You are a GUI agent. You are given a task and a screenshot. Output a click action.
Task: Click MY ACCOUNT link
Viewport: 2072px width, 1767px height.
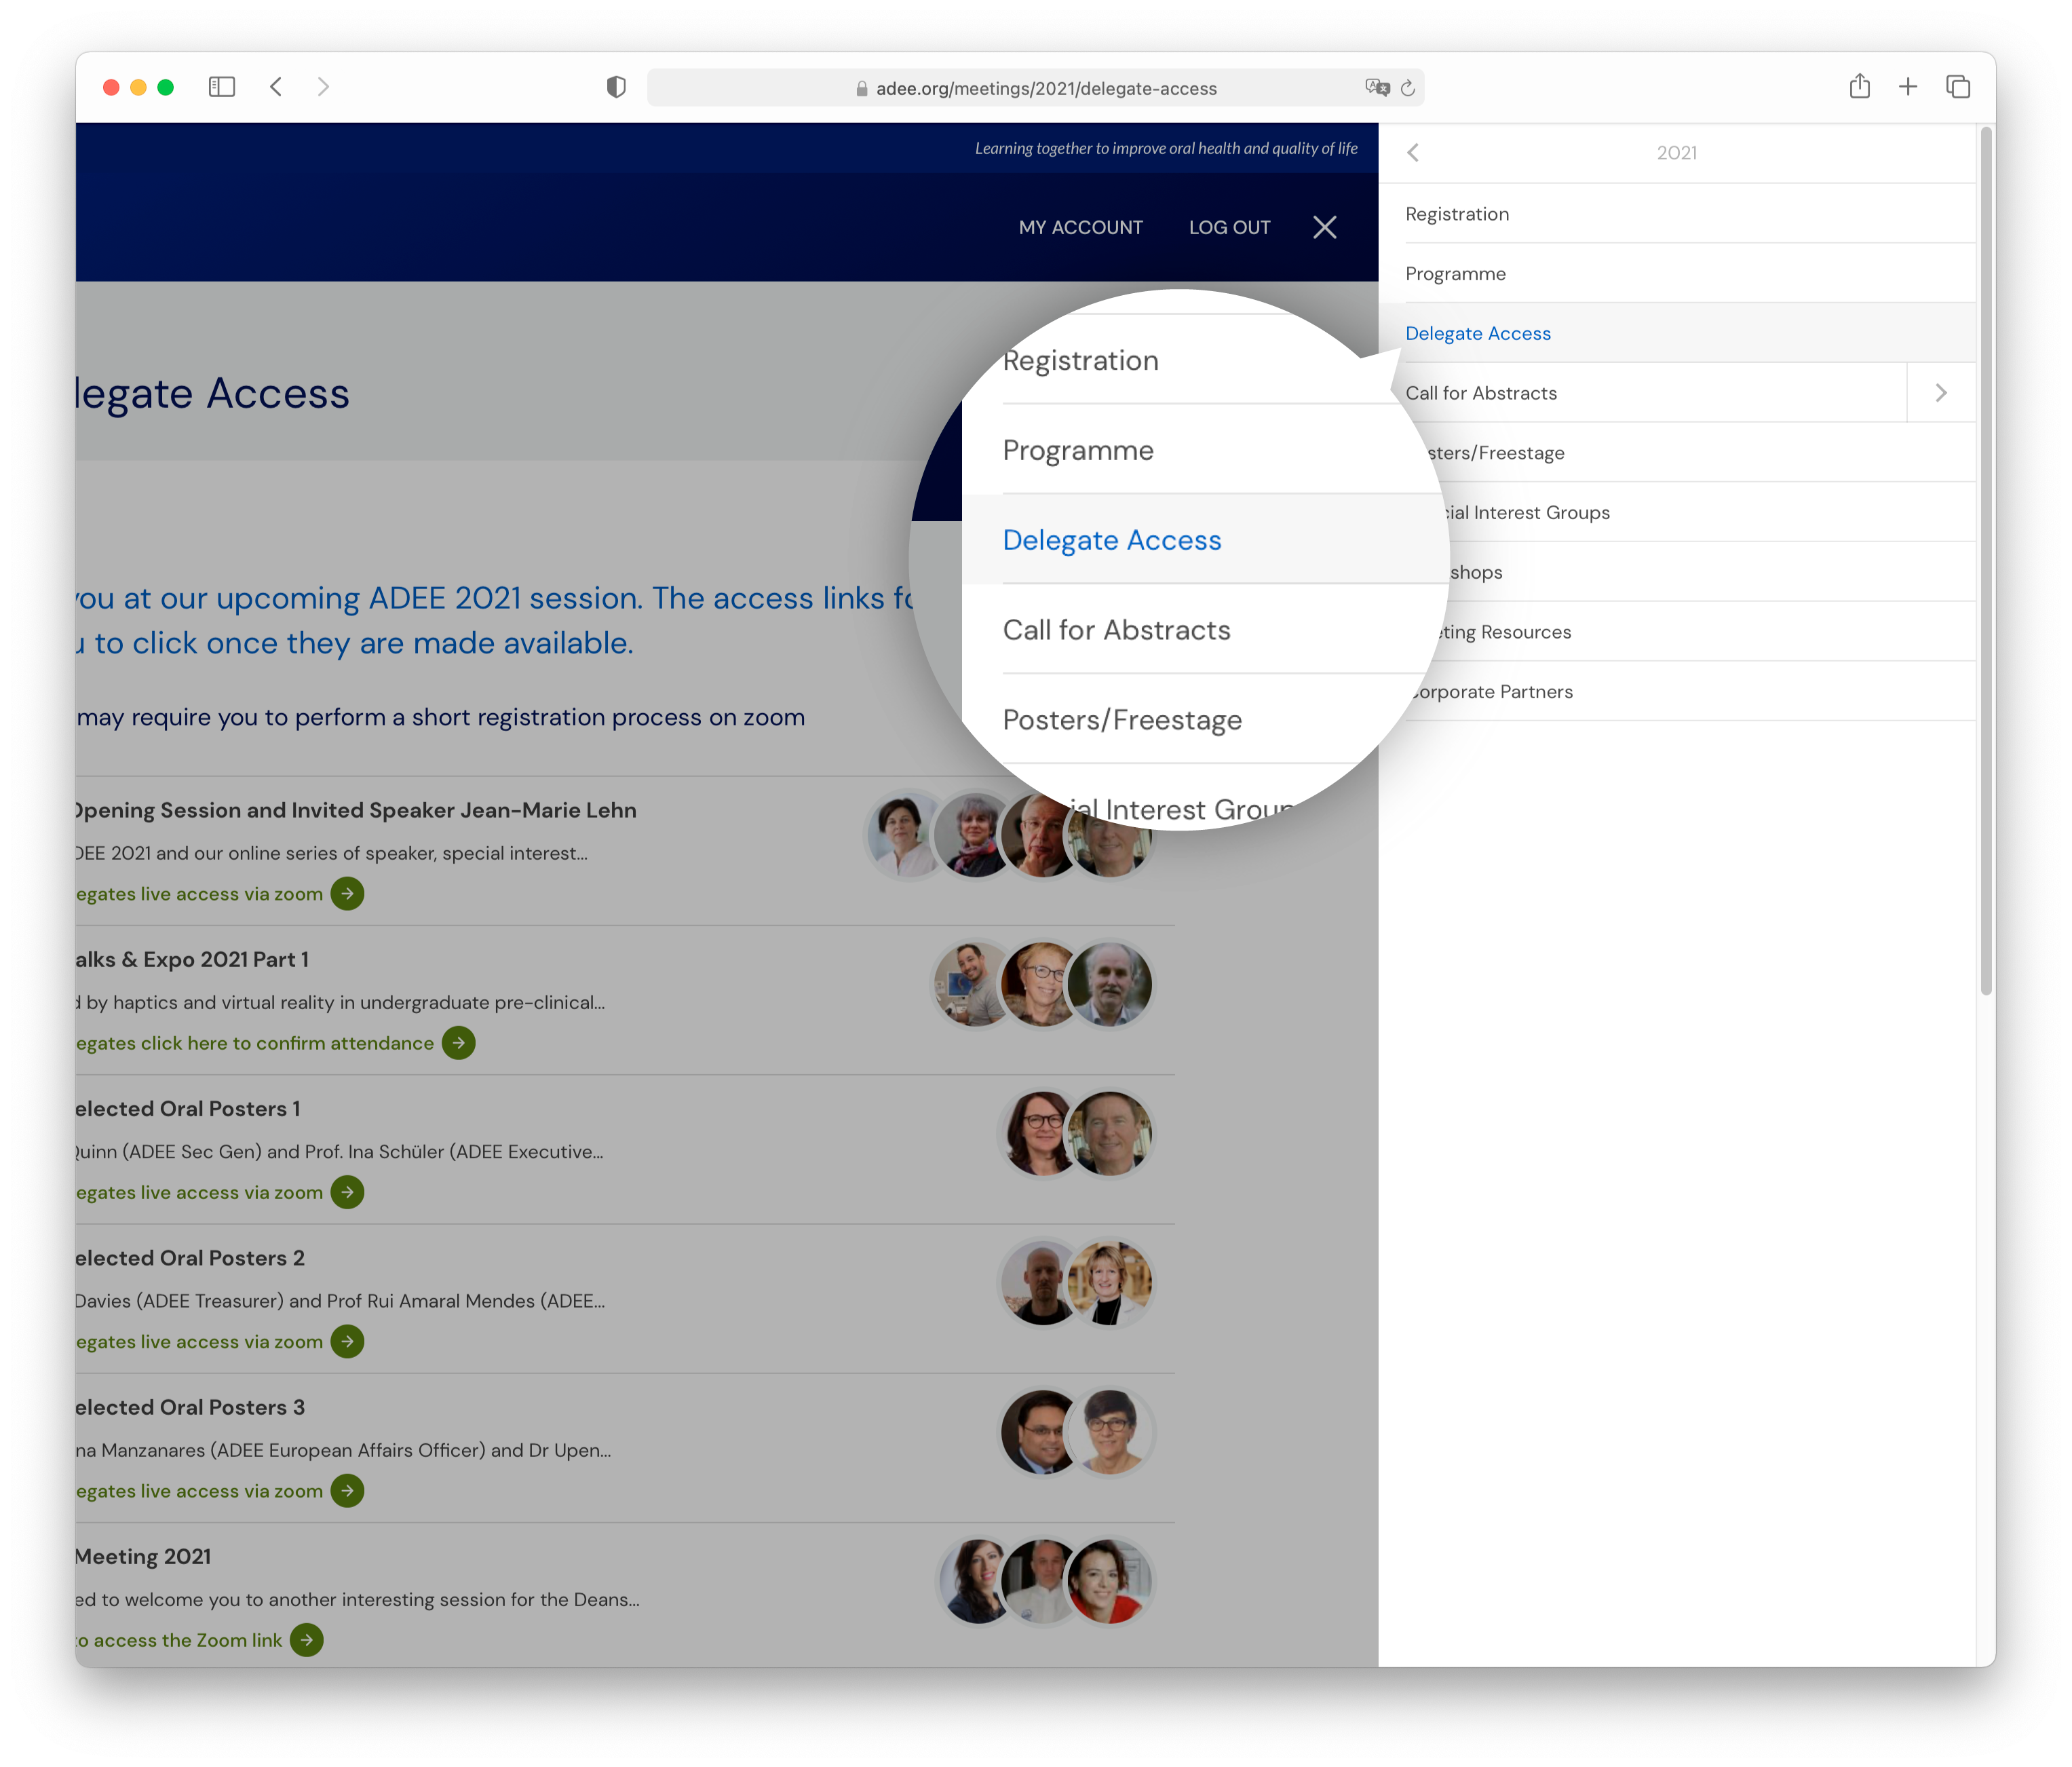coord(1080,227)
